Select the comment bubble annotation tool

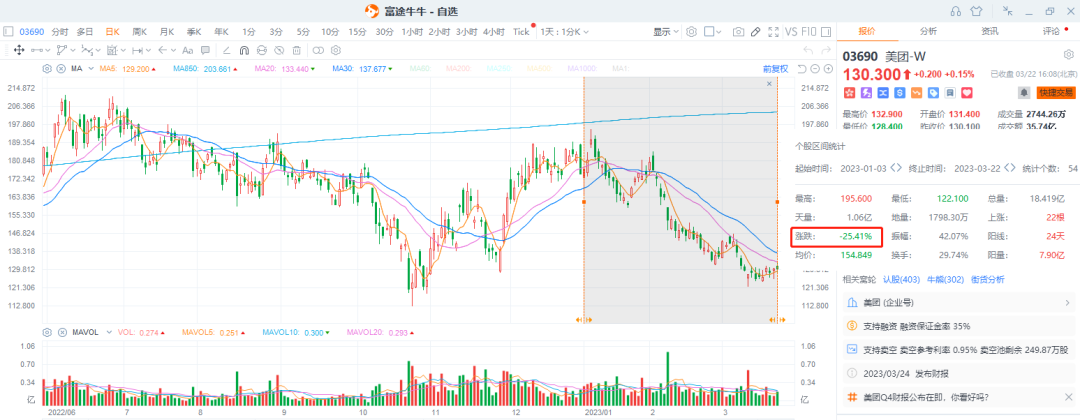coord(205,50)
